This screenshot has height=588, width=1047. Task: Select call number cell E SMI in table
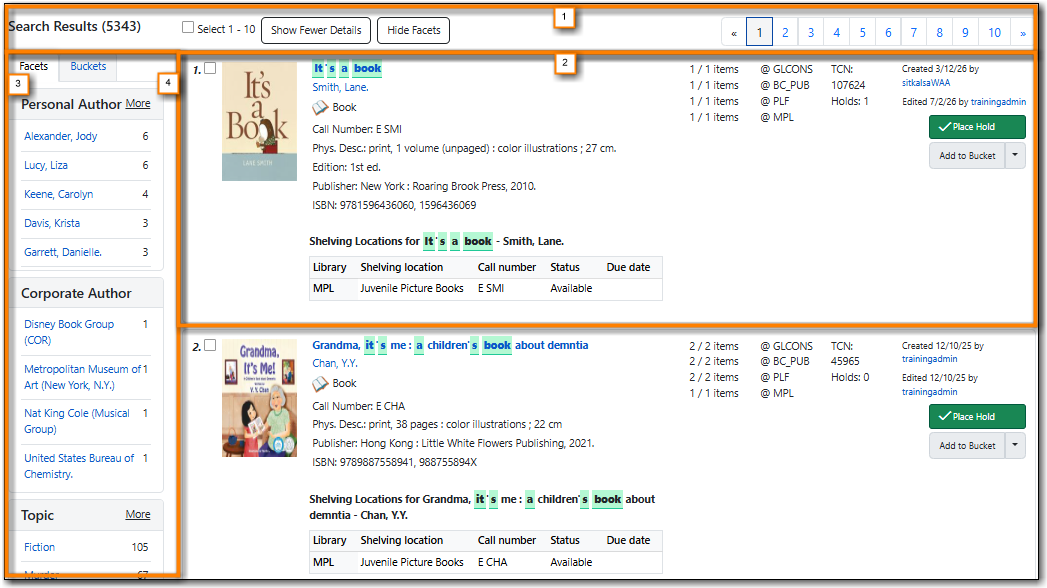pos(491,288)
